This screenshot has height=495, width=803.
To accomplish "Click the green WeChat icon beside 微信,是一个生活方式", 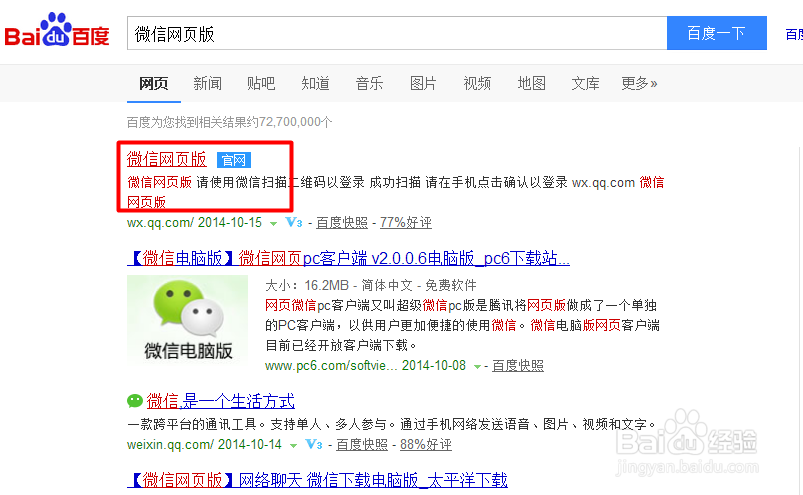I will (135, 401).
